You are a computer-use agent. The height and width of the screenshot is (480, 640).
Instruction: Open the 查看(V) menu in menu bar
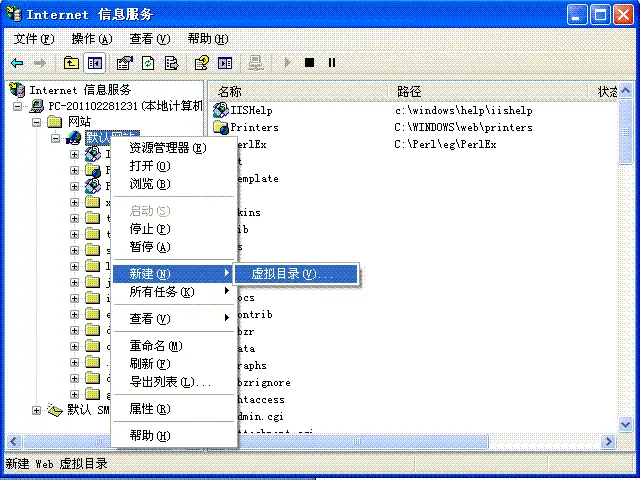(150, 39)
